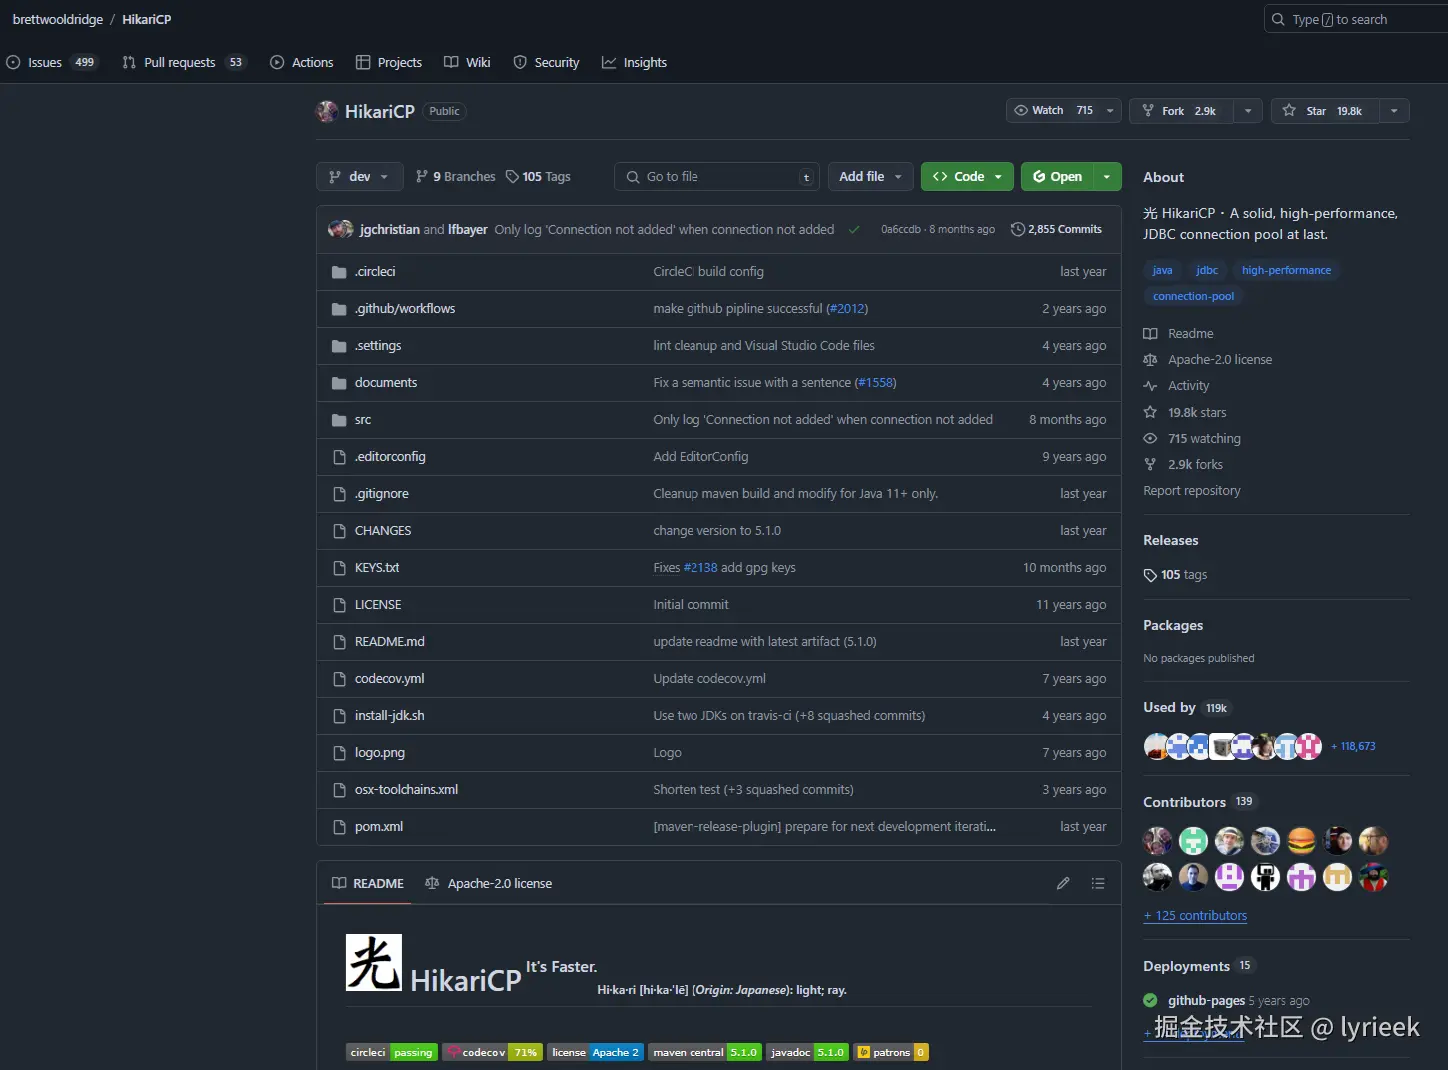Open the Add file dropdown

coord(870,177)
